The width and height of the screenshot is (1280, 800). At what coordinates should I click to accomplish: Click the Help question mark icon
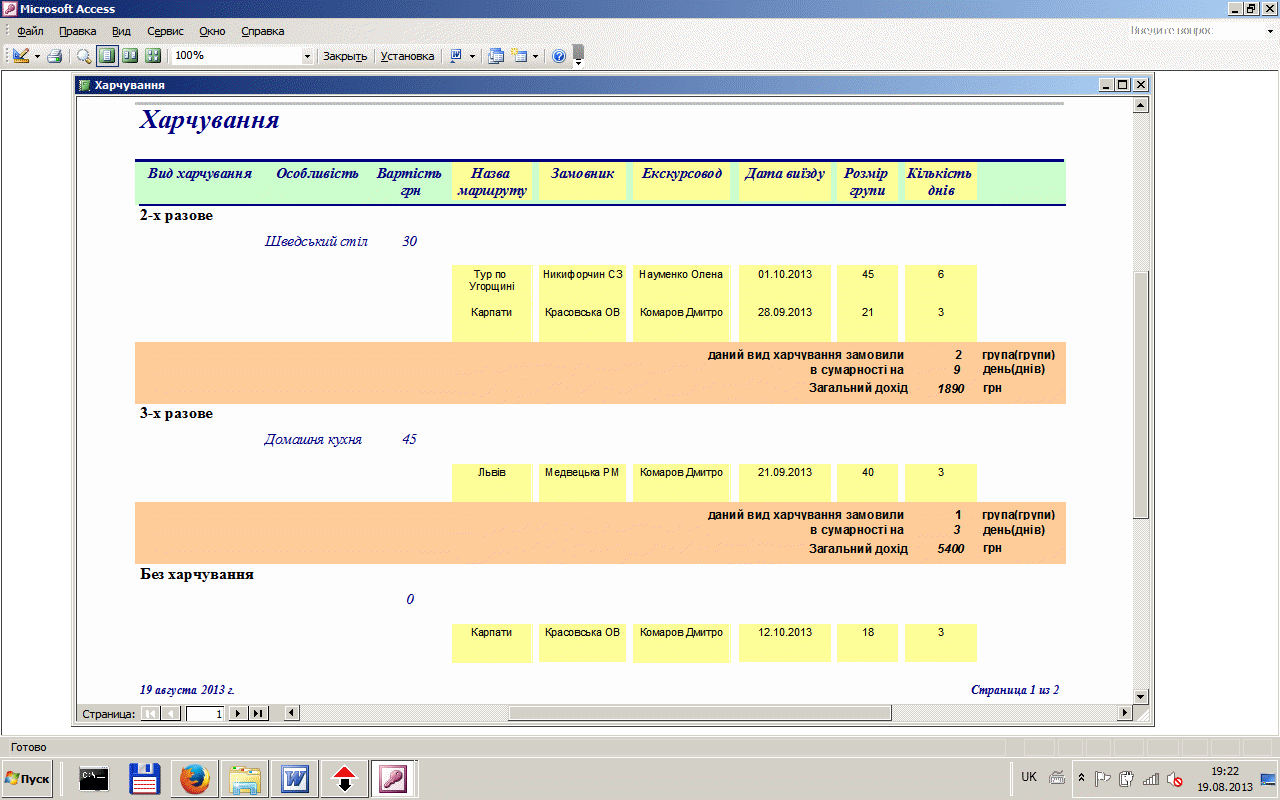tap(559, 56)
